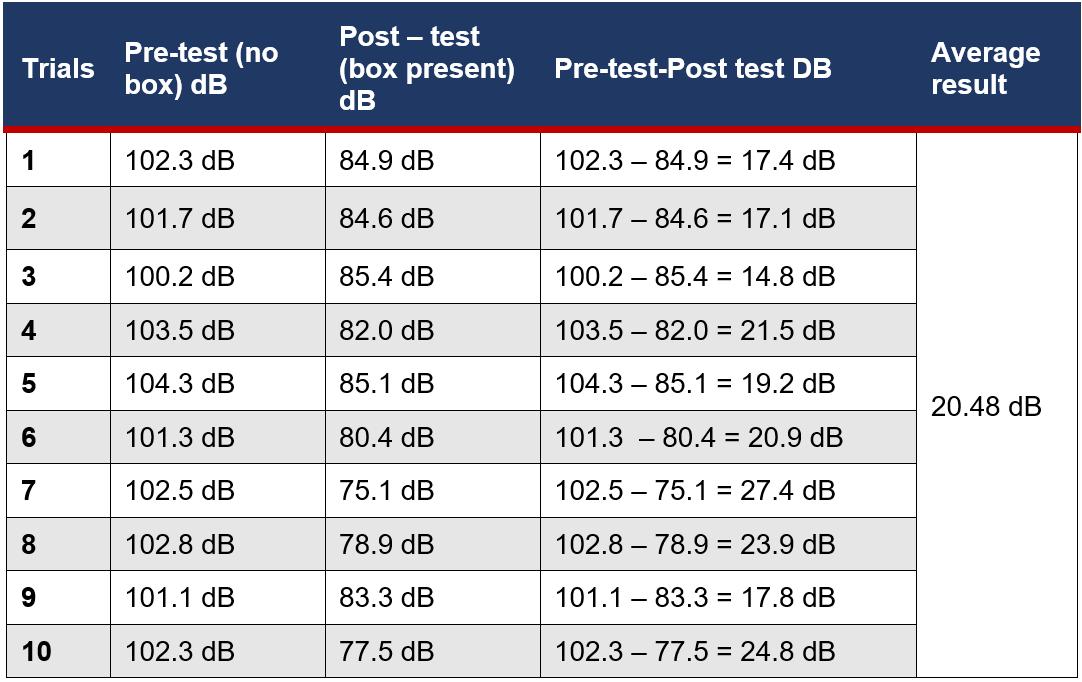Click the Post – test (box present) header

coord(433,68)
